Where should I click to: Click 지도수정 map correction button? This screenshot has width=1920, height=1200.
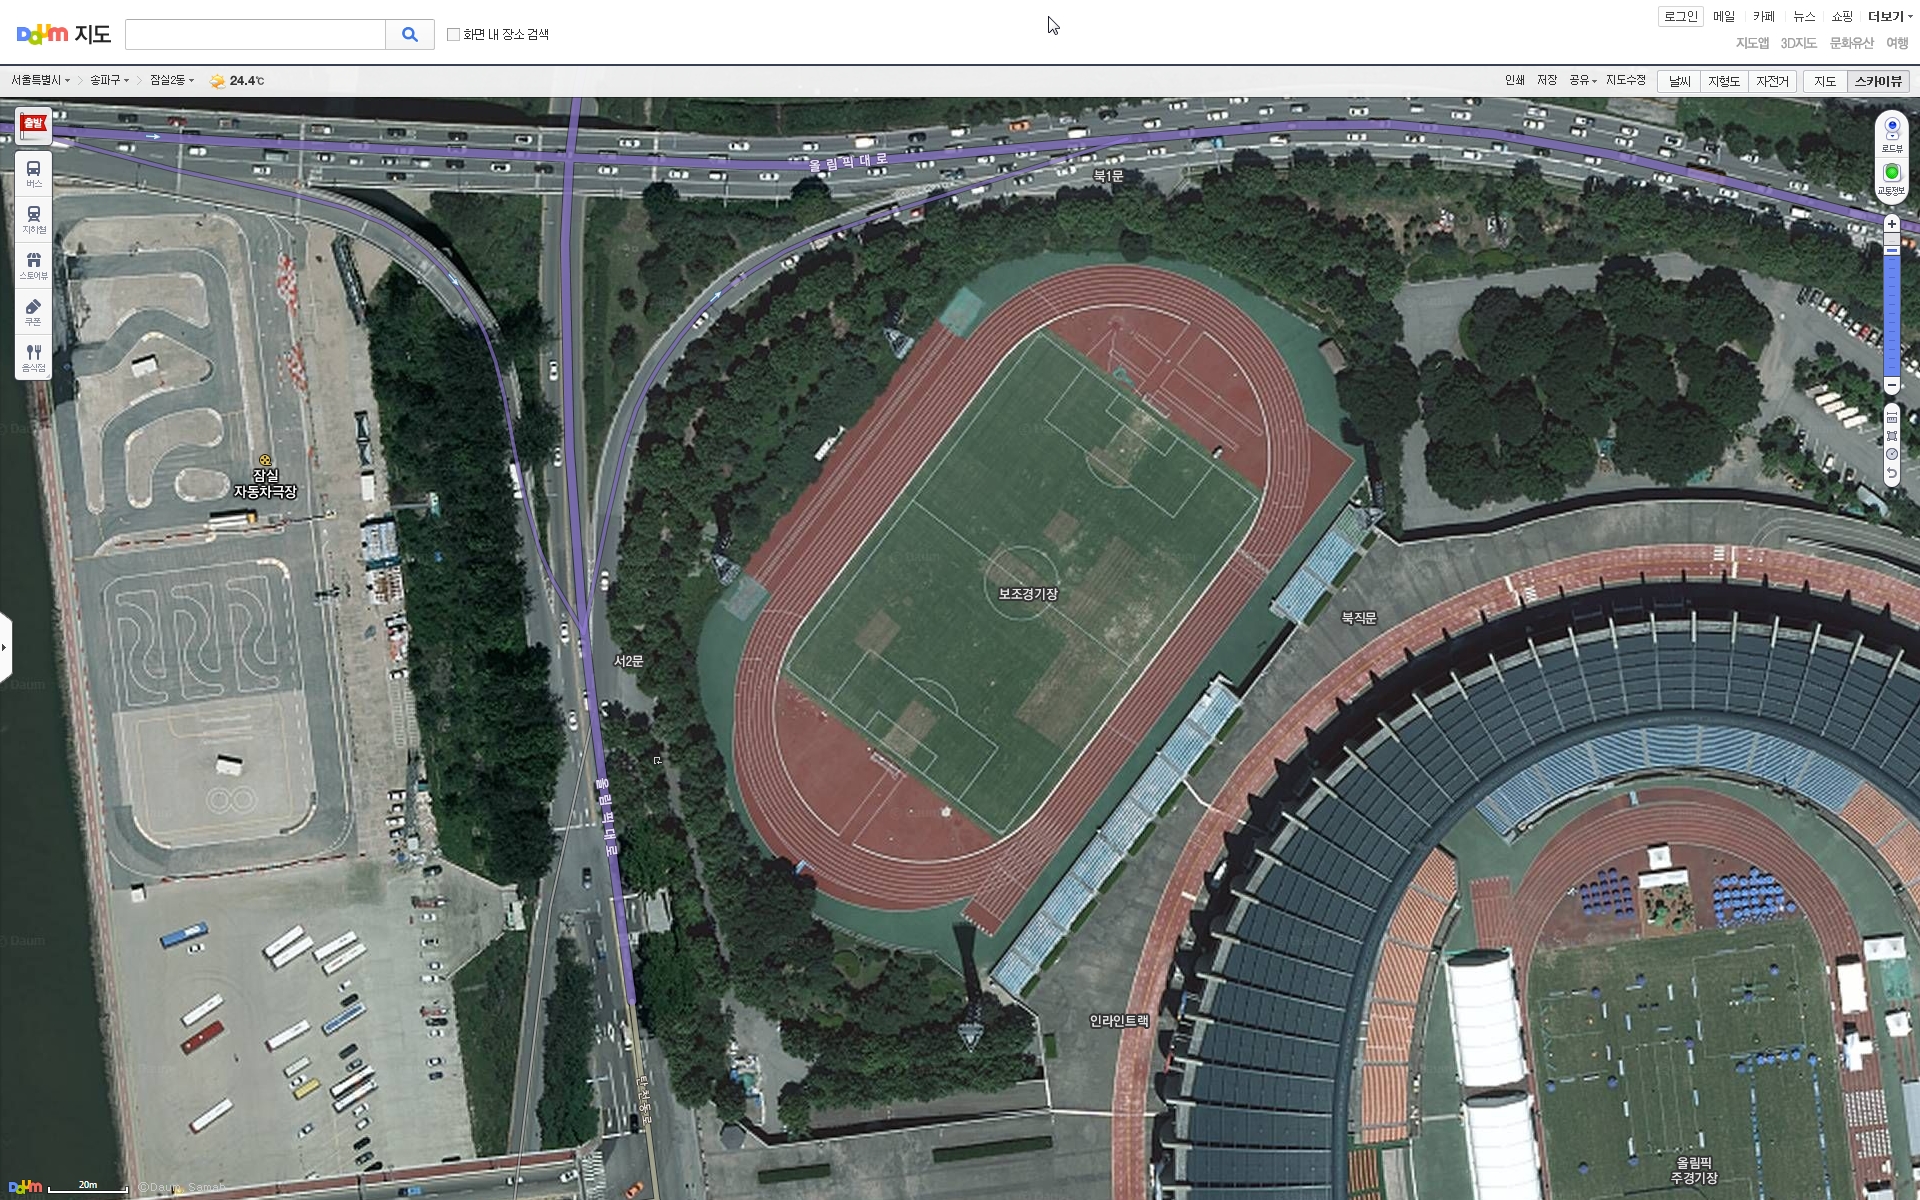pyautogui.click(x=1626, y=80)
